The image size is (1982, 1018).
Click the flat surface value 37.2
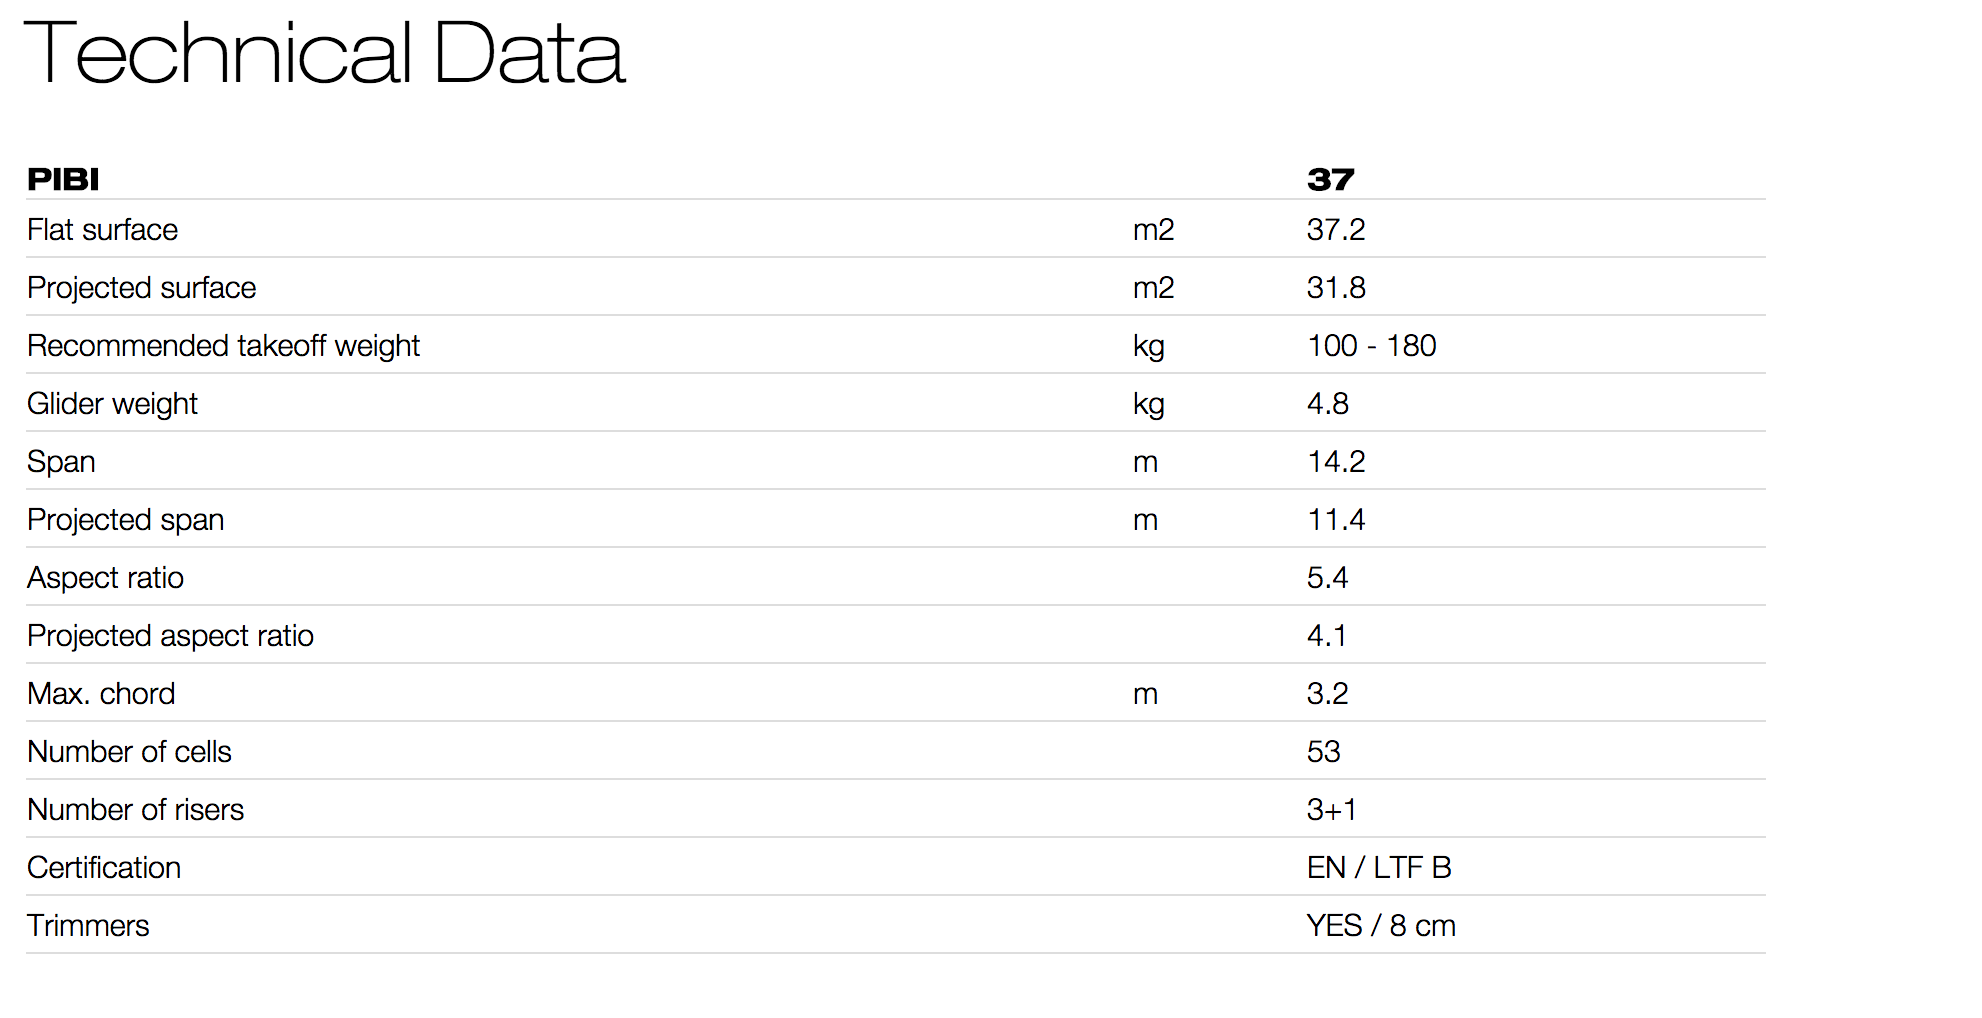point(1335,230)
